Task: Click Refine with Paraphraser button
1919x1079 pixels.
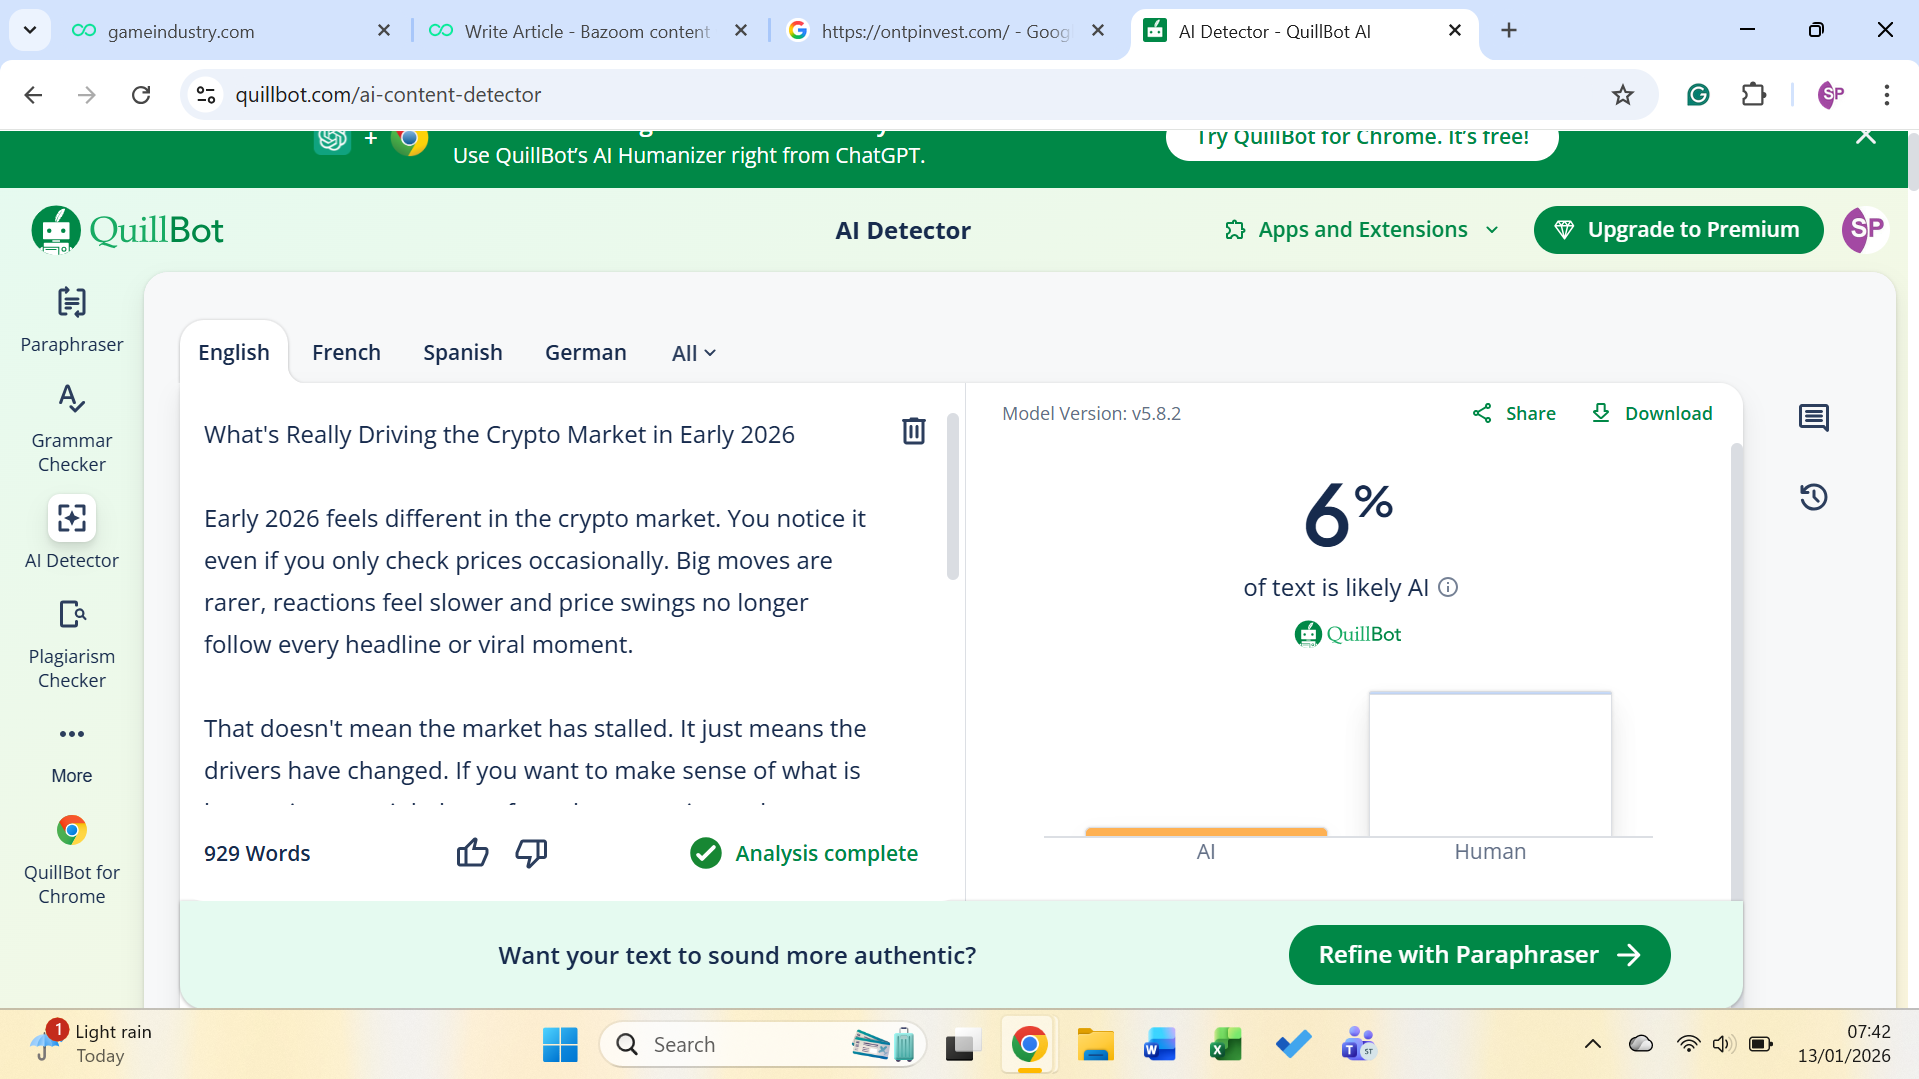Action: coord(1478,955)
